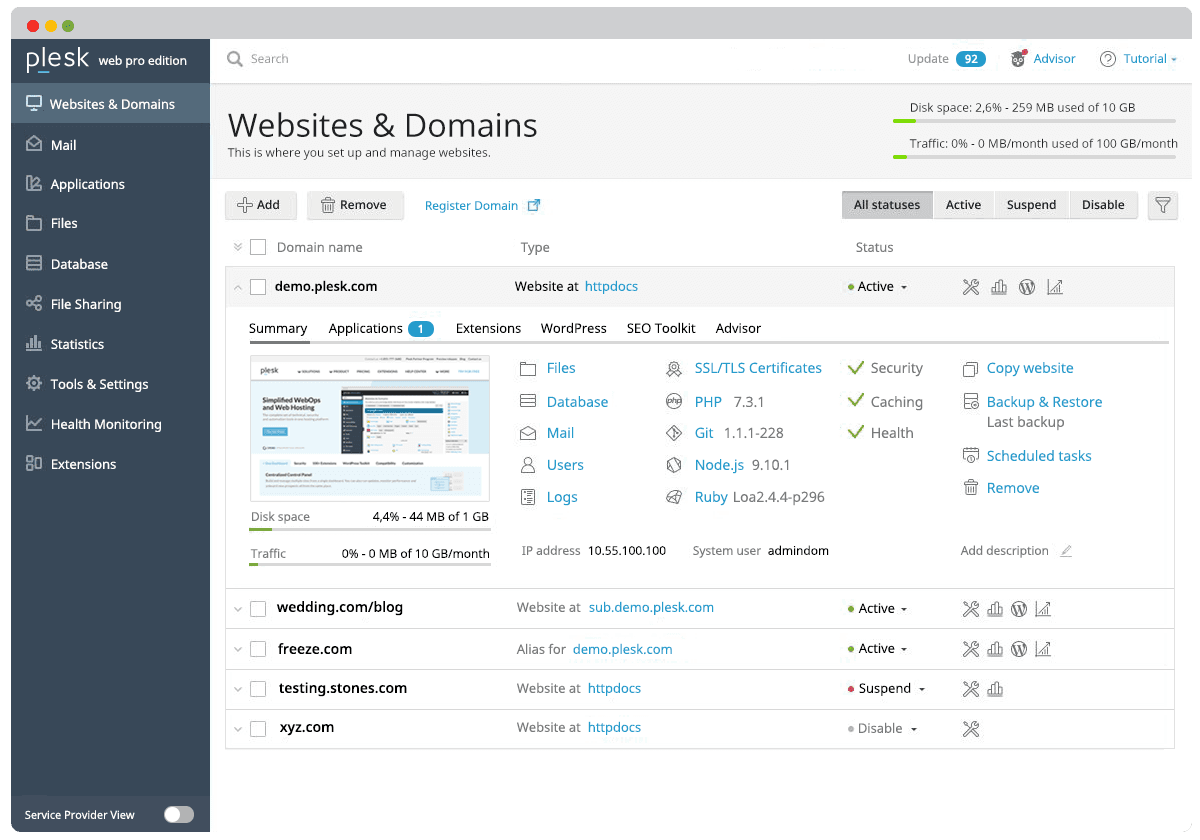Switch to the Extensions tab in domain panel

(x=488, y=328)
